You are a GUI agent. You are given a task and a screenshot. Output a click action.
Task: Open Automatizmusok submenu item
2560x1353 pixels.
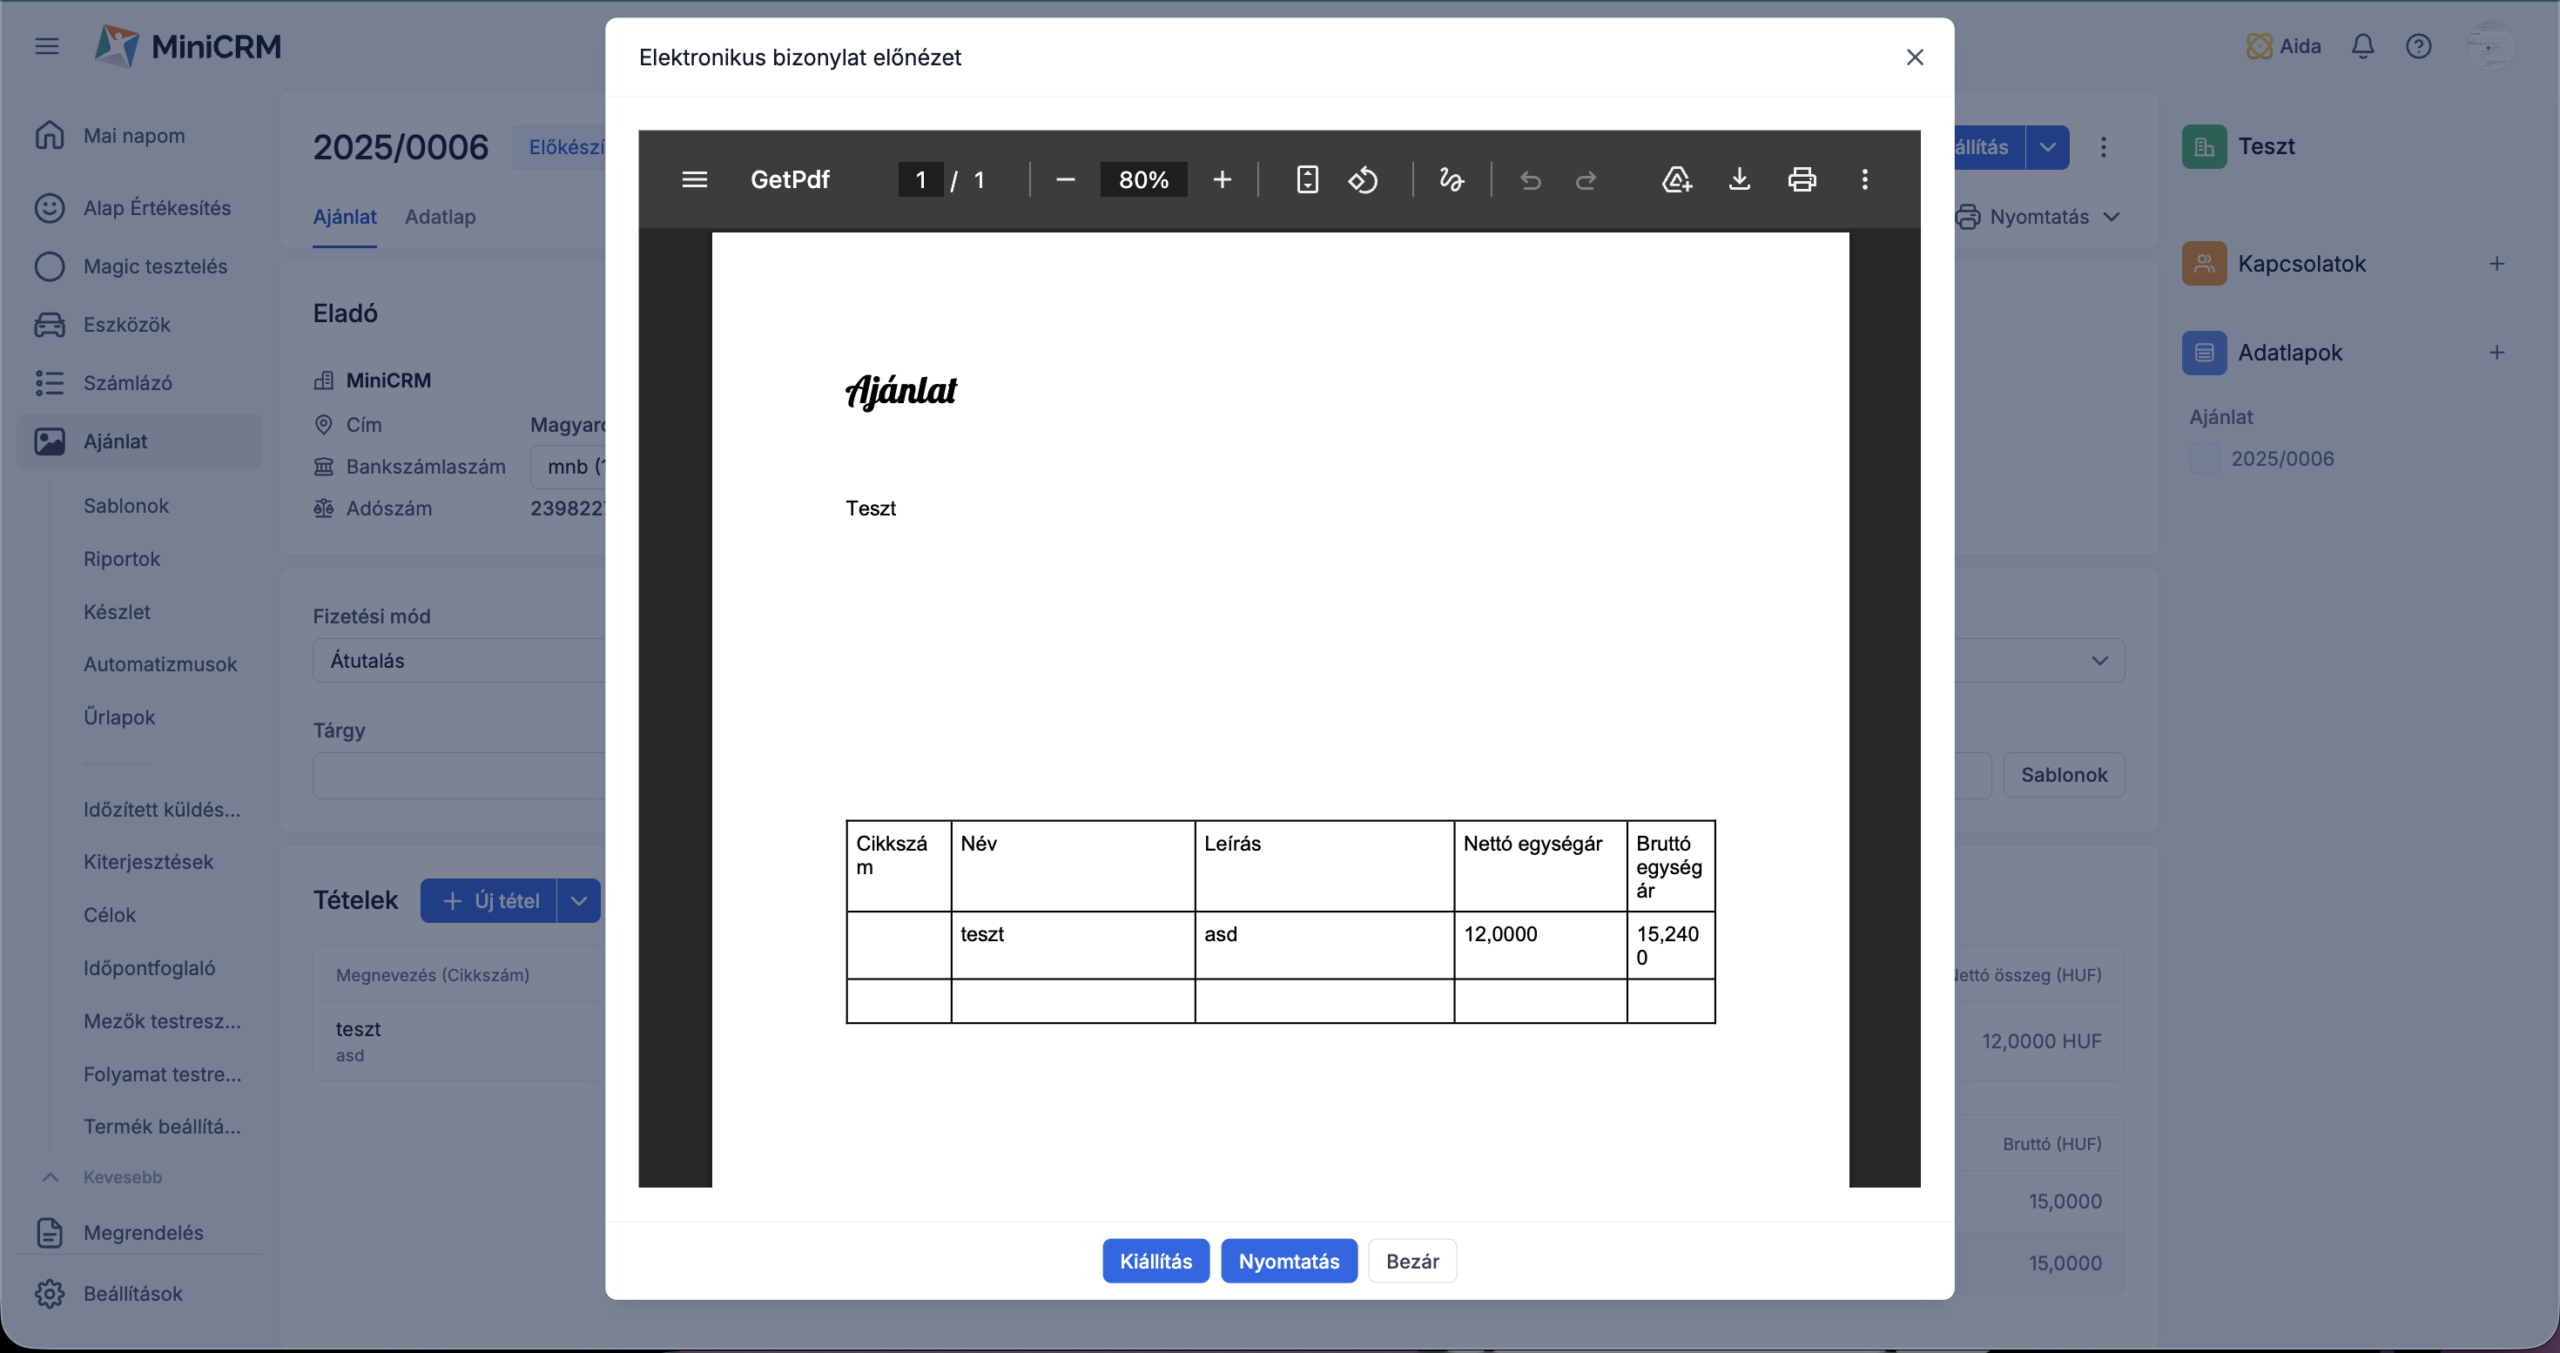[160, 664]
